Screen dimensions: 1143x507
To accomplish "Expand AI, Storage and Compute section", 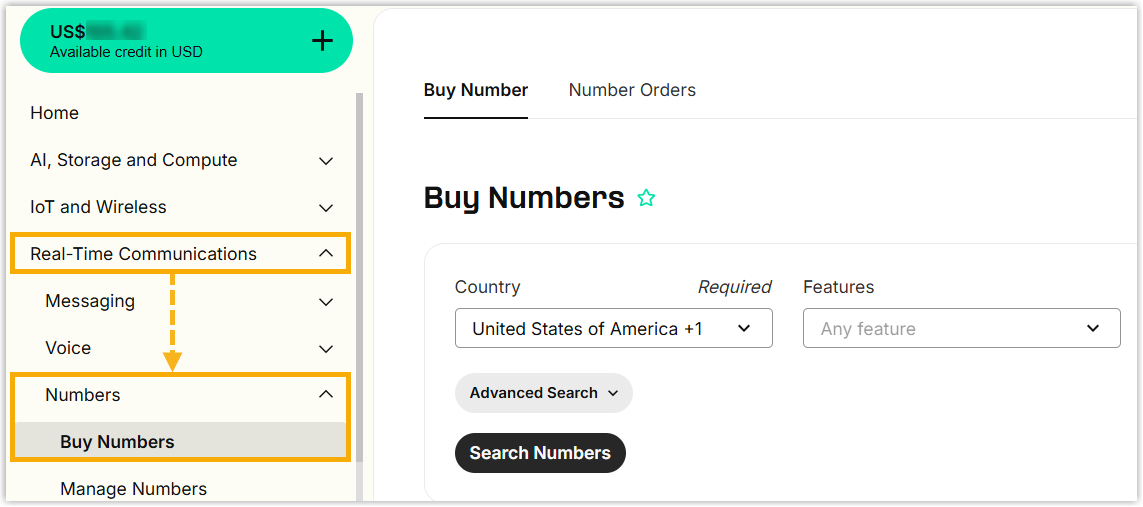I will pyautogui.click(x=326, y=161).
